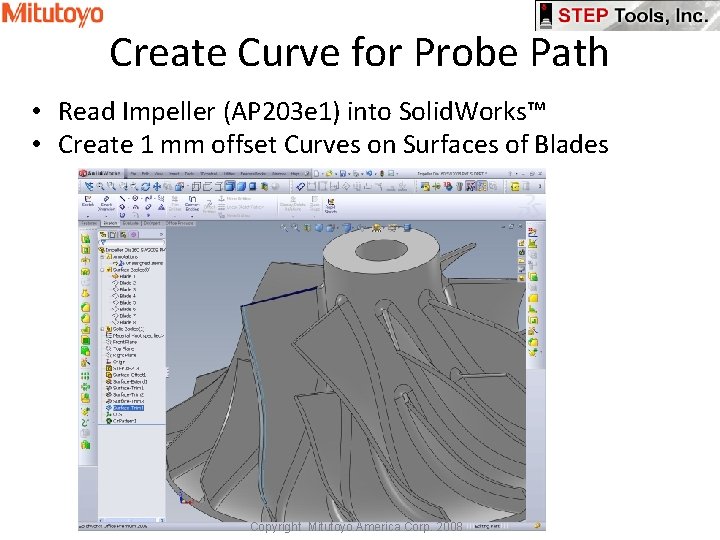Screen dimensions: 720x540
Task: Click the Save icon in title bar
Action: click(343, 174)
